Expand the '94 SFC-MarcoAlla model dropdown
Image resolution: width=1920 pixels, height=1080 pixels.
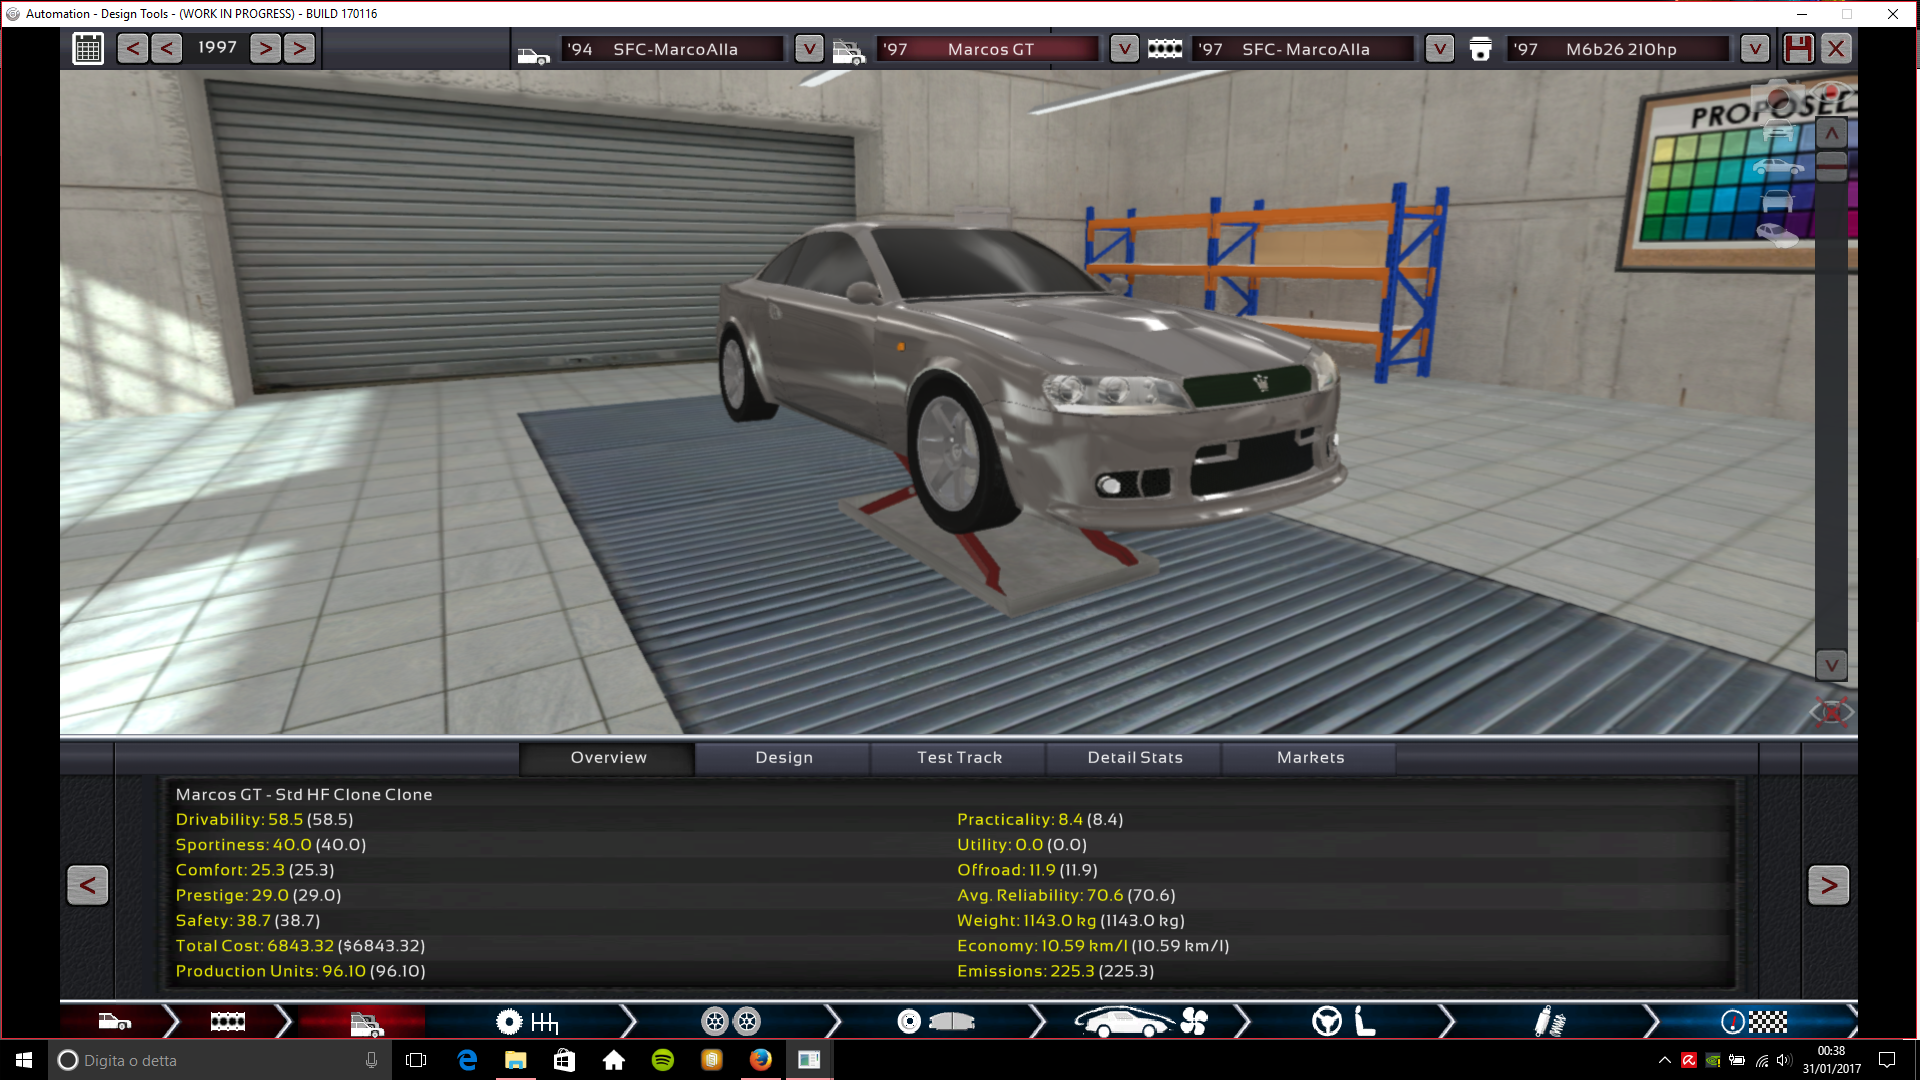tap(808, 48)
